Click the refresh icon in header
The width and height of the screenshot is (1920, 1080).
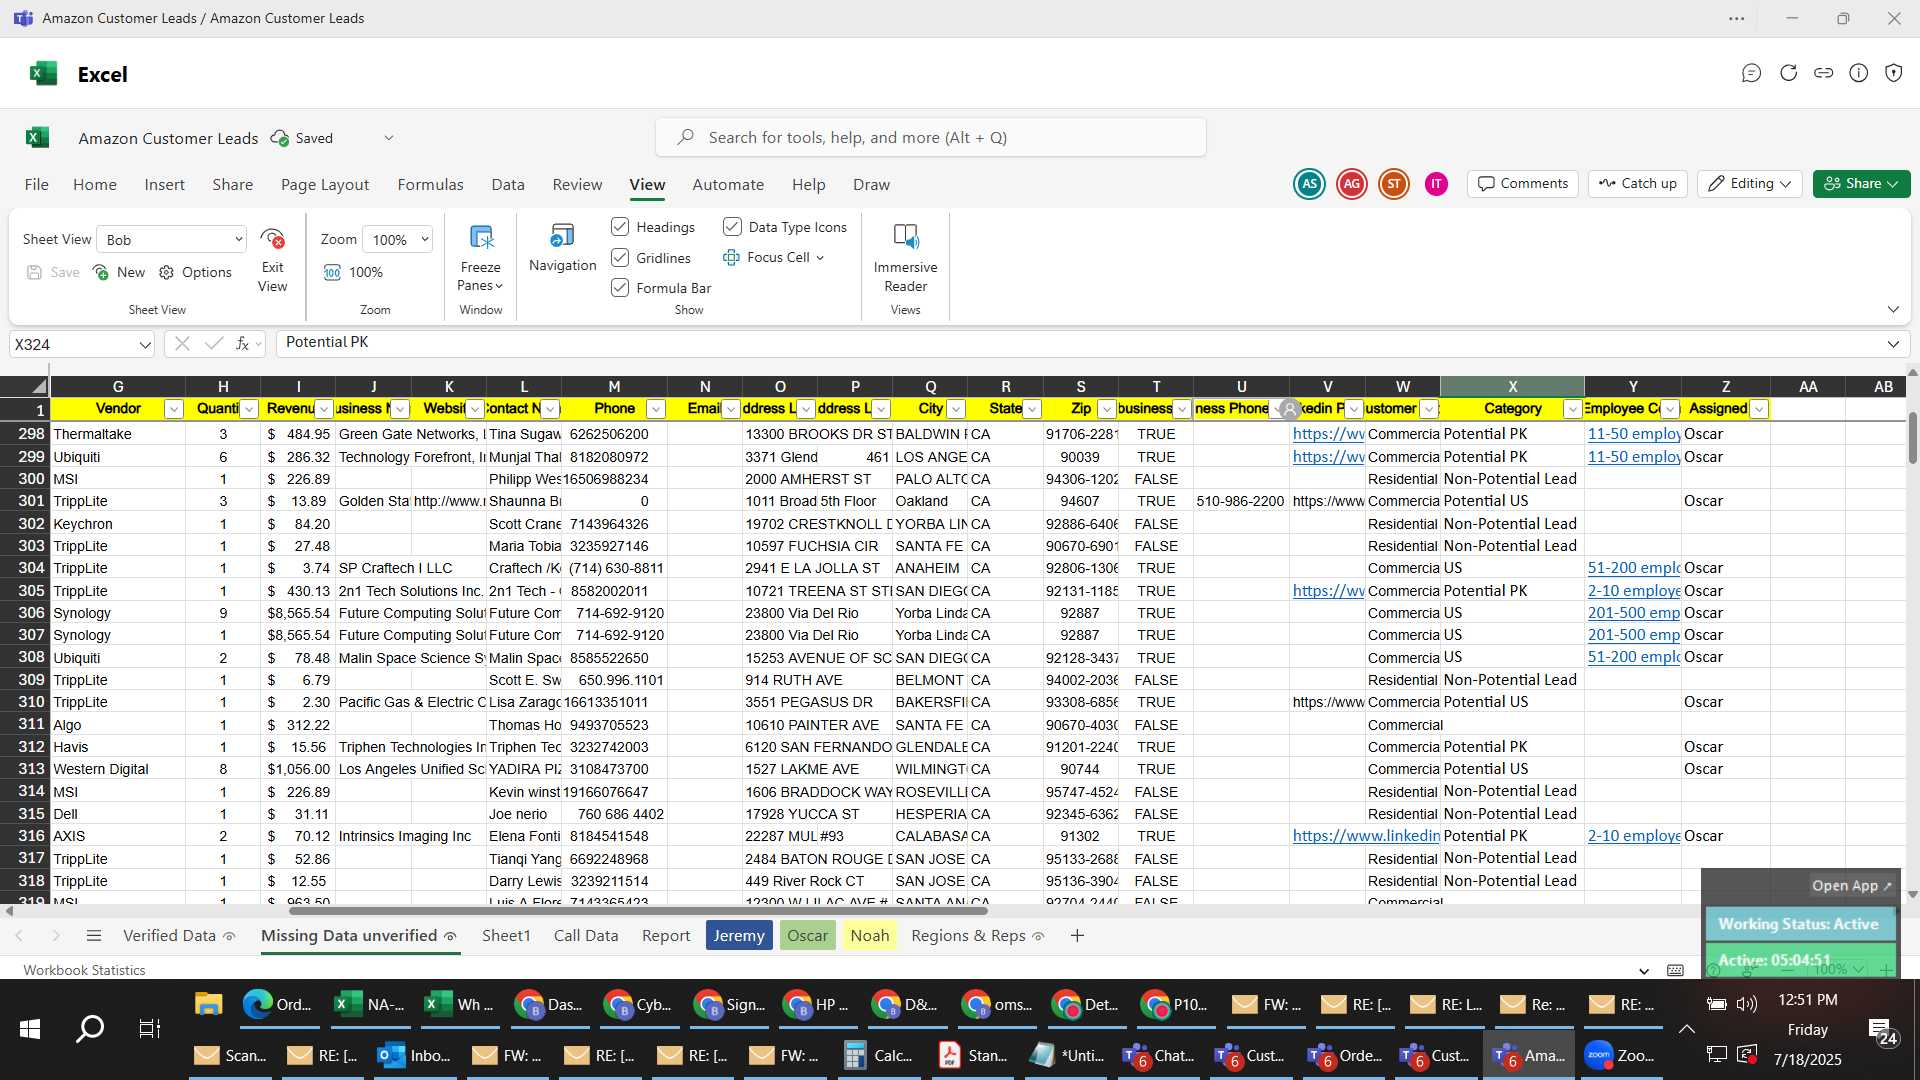(1788, 73)
